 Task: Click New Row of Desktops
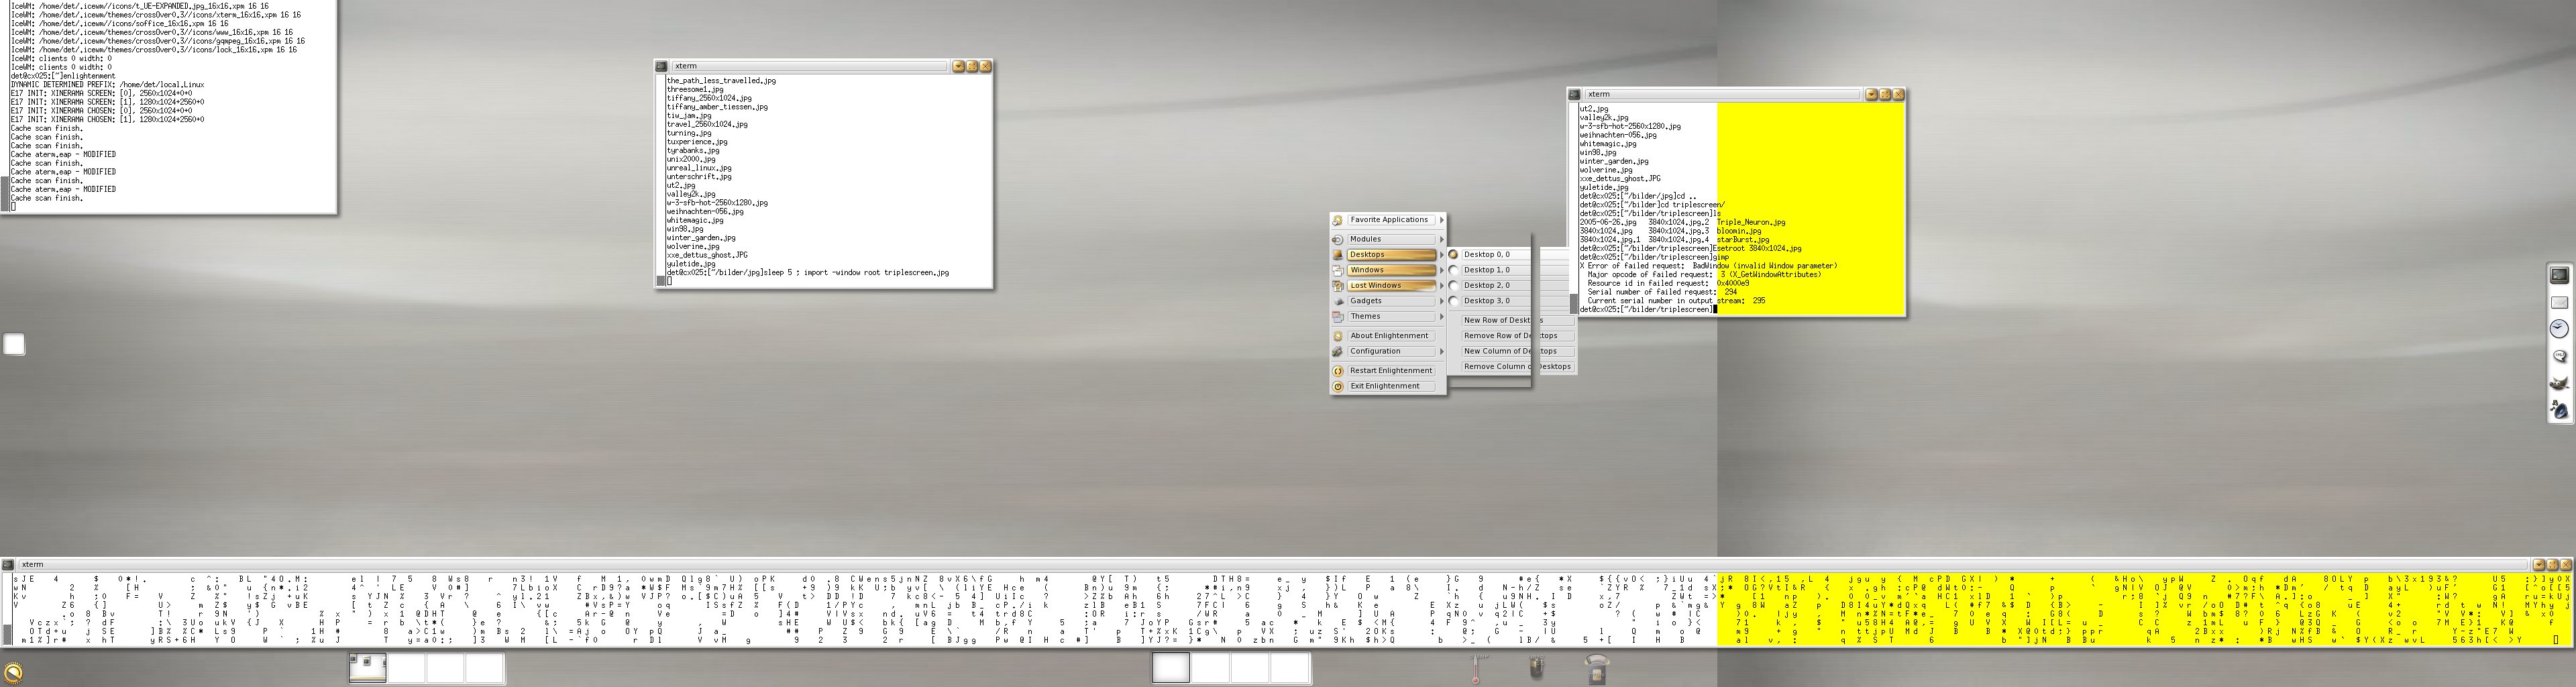coord(1497,321)
